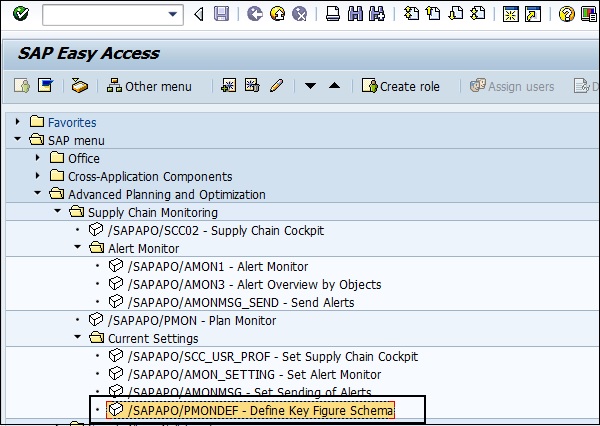This screenshot has height=426, width=600.
Task: Expand the Office folder arrow
Action: 38,157
